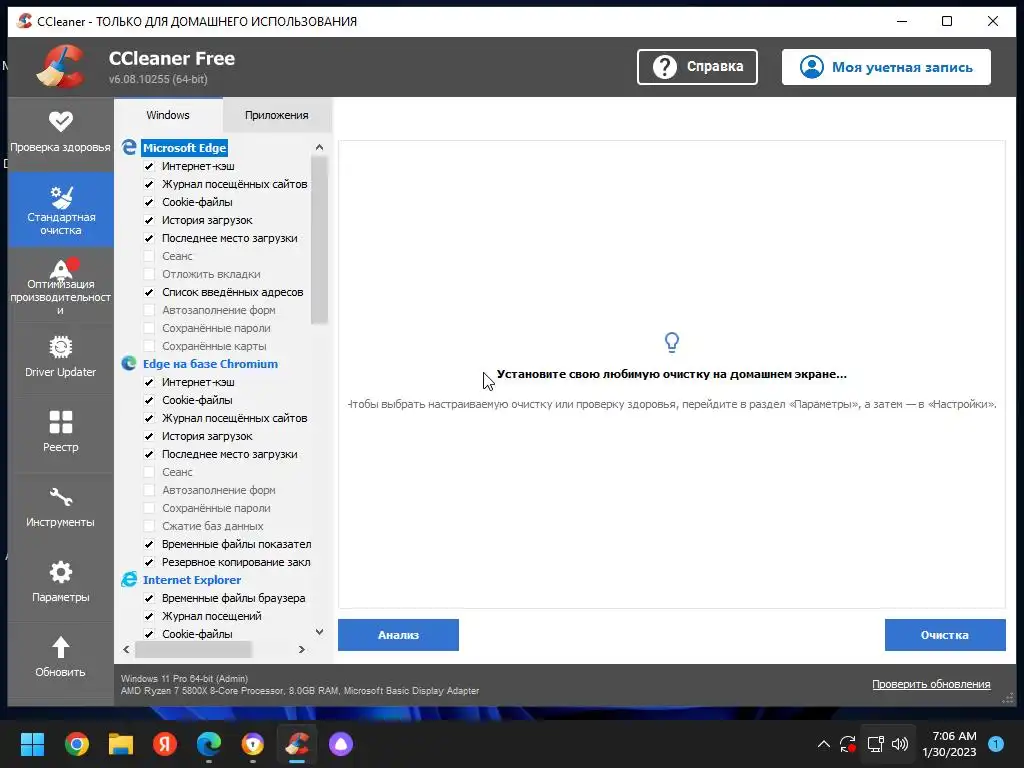Open Driver Updater section

click(60, 357)
